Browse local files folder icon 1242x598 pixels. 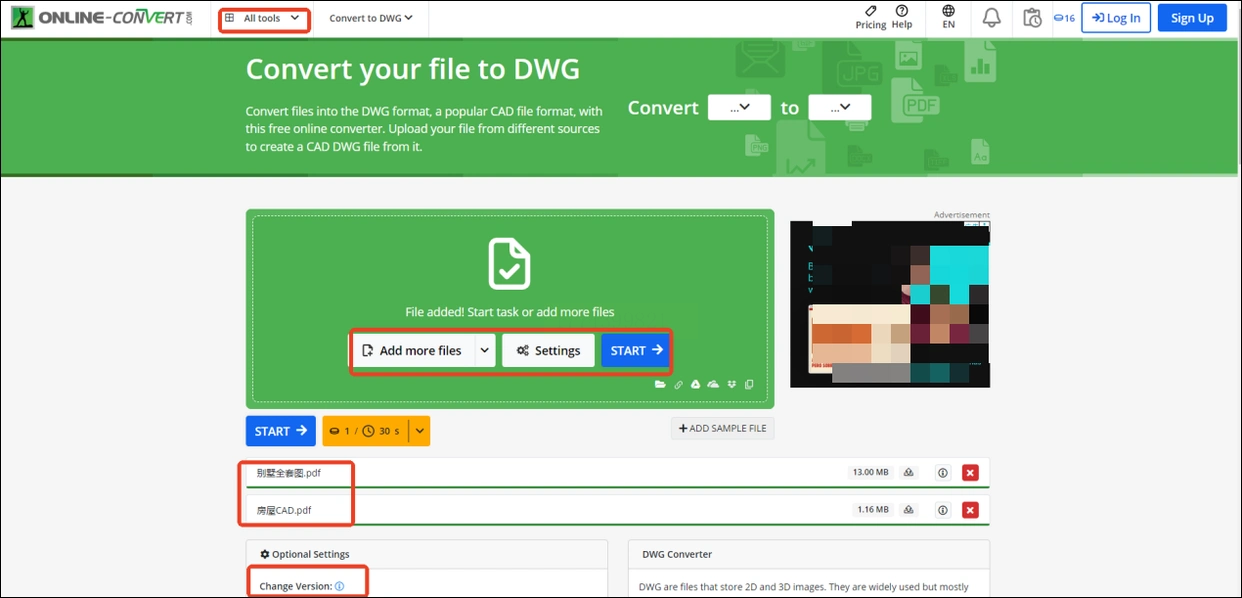pos(660,384)
